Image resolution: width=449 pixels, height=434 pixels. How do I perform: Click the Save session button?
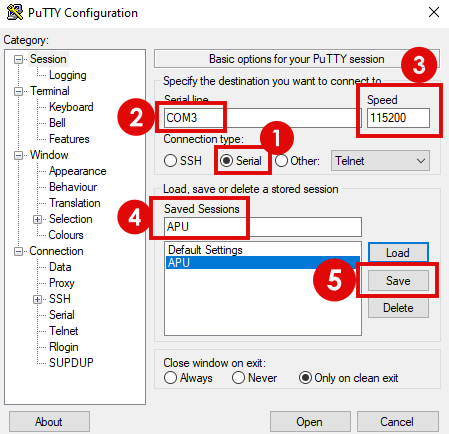tap(398, 280)
